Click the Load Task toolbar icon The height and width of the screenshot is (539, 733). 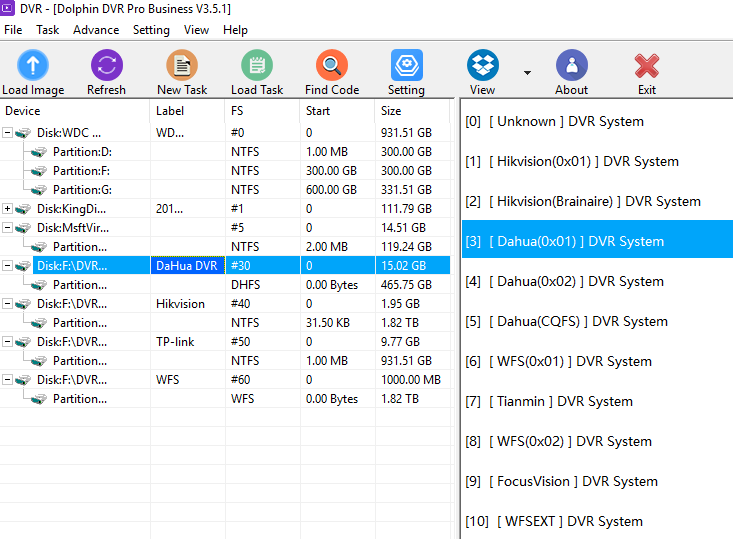point(257,65)
